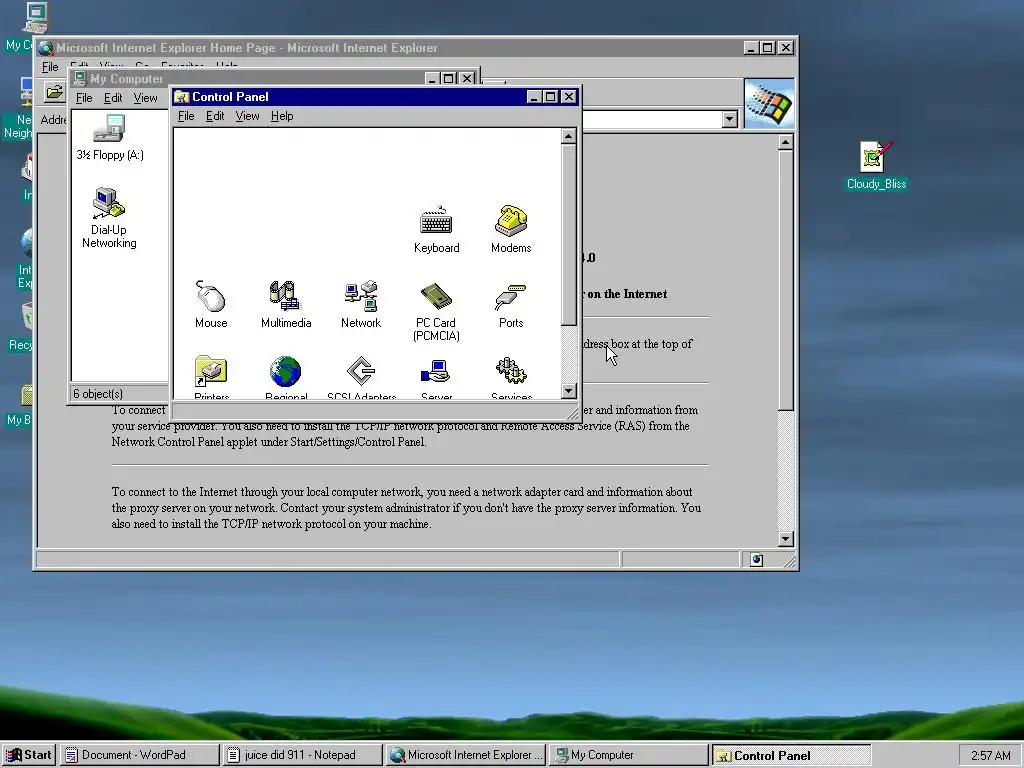The image size is (1024, 768).
Task: Click the Start button
Action: [x=29, y=755]
